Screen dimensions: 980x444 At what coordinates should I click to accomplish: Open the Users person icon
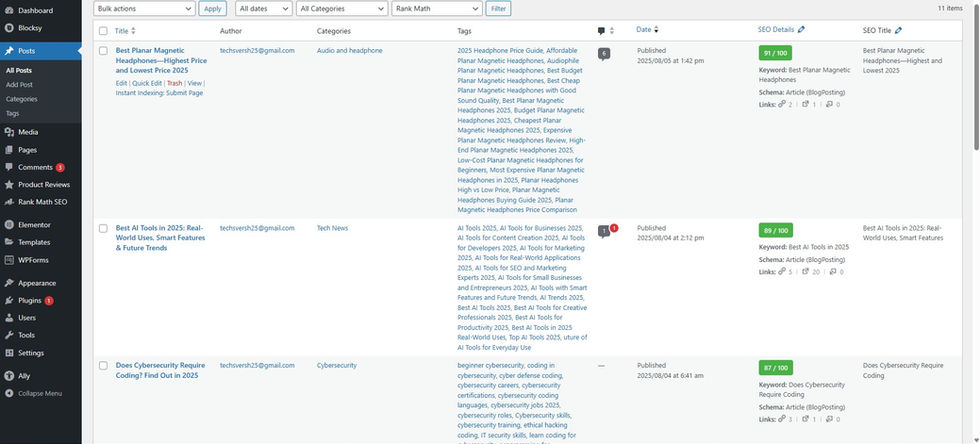[x=9, y=318]
